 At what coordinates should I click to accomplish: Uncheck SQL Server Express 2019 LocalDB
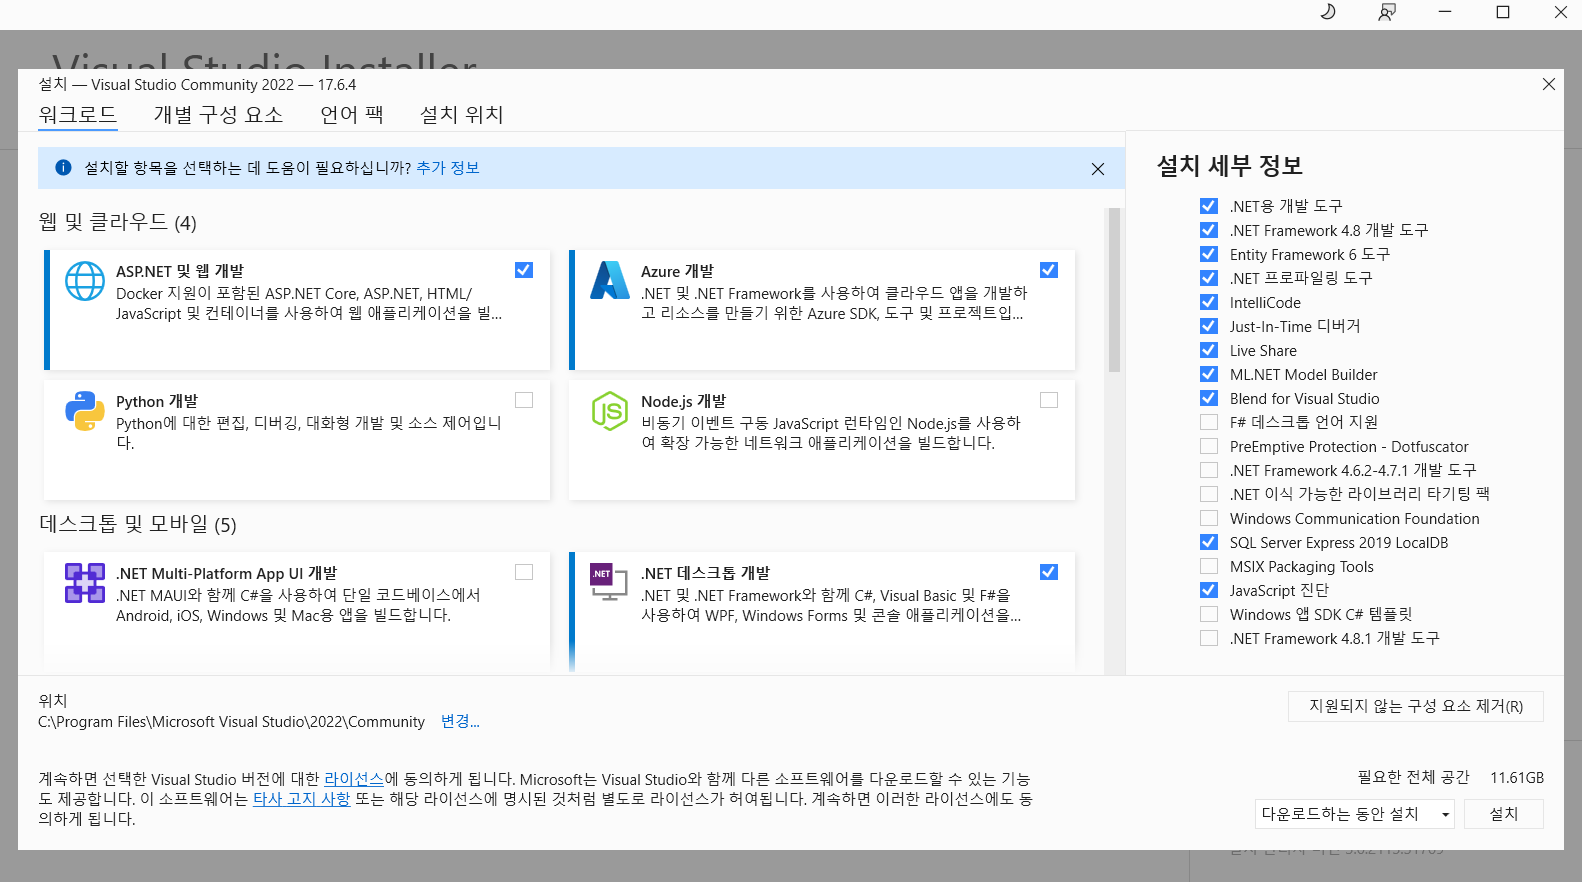tap(1209, 542)
